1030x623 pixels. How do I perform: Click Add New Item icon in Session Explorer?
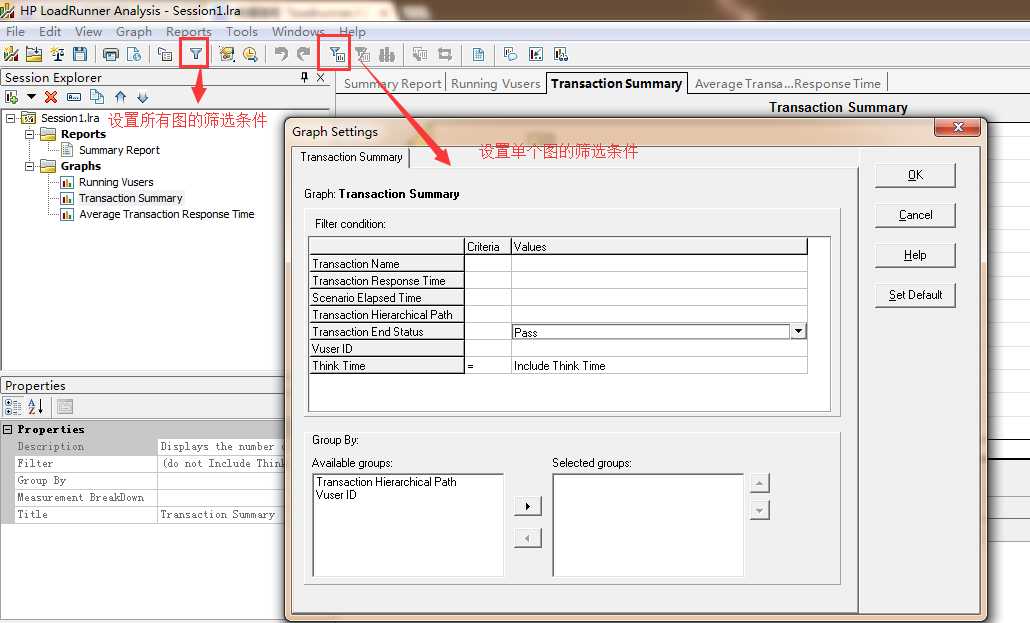pyautogui.click(x=11, y=97)
